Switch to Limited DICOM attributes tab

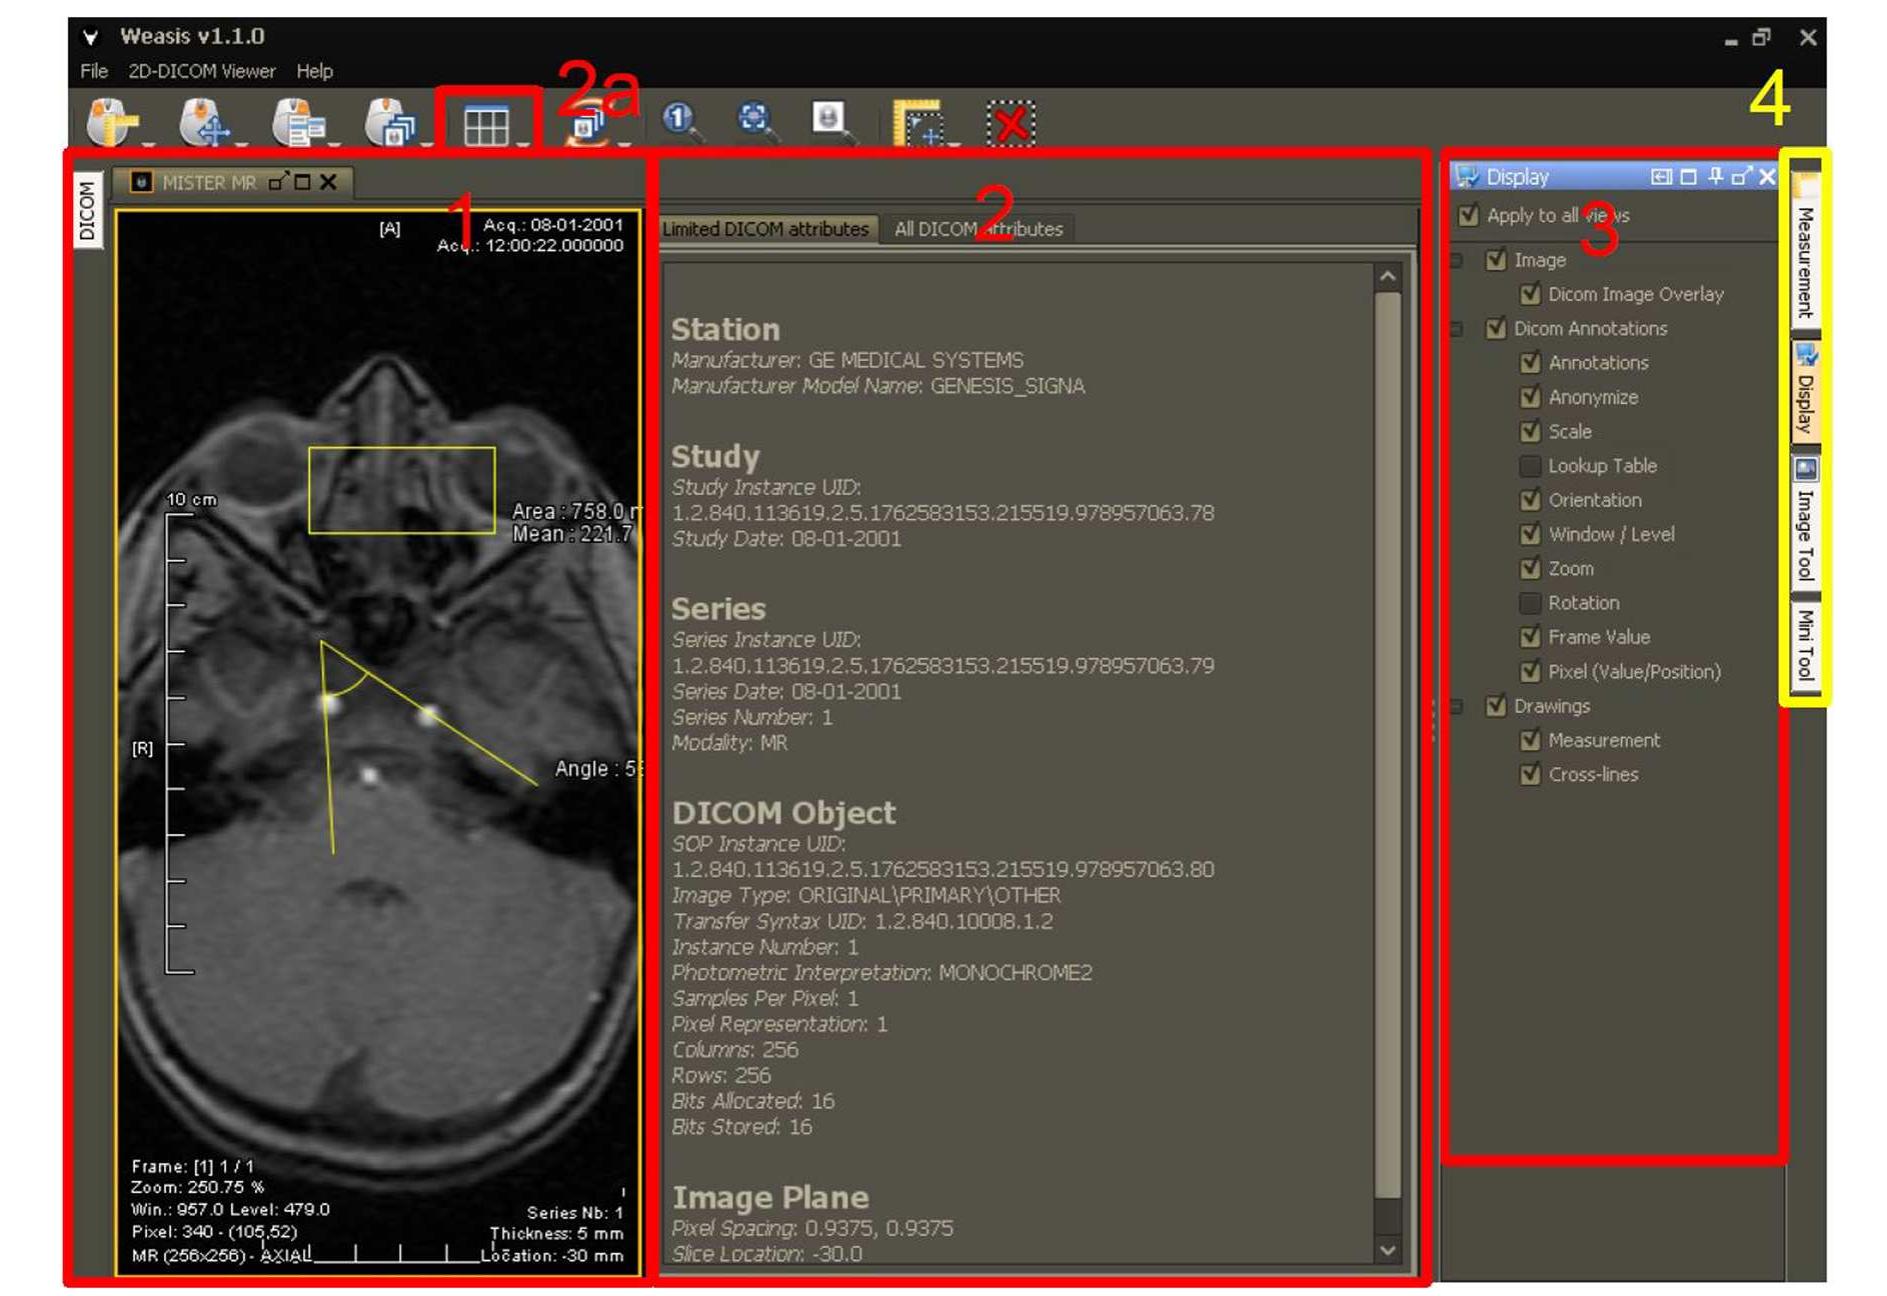pyautogui.click(x=767, y=229)
